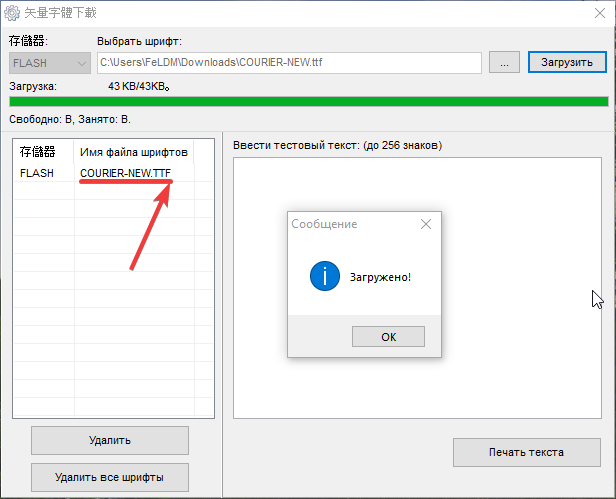Click inside the test text input area

[417, 288]
